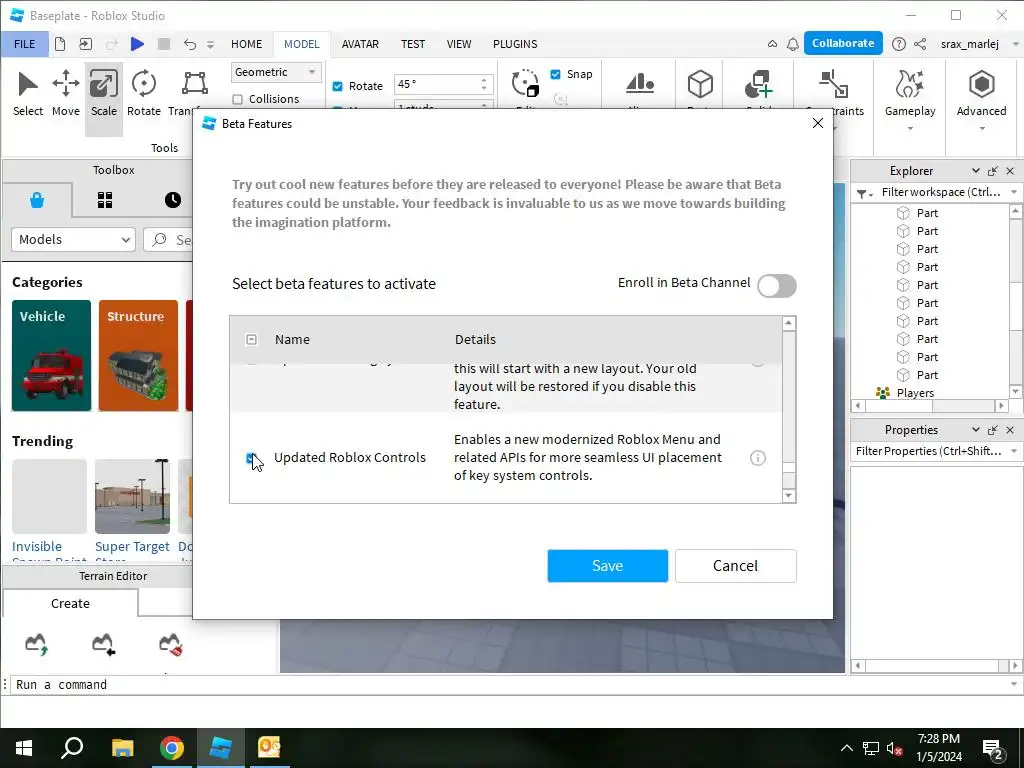This screenshot has height=768, width=1024.
Task: Click Cancel in Beta Features dialog
Action: pyautogui.click(x=735, y=566)
